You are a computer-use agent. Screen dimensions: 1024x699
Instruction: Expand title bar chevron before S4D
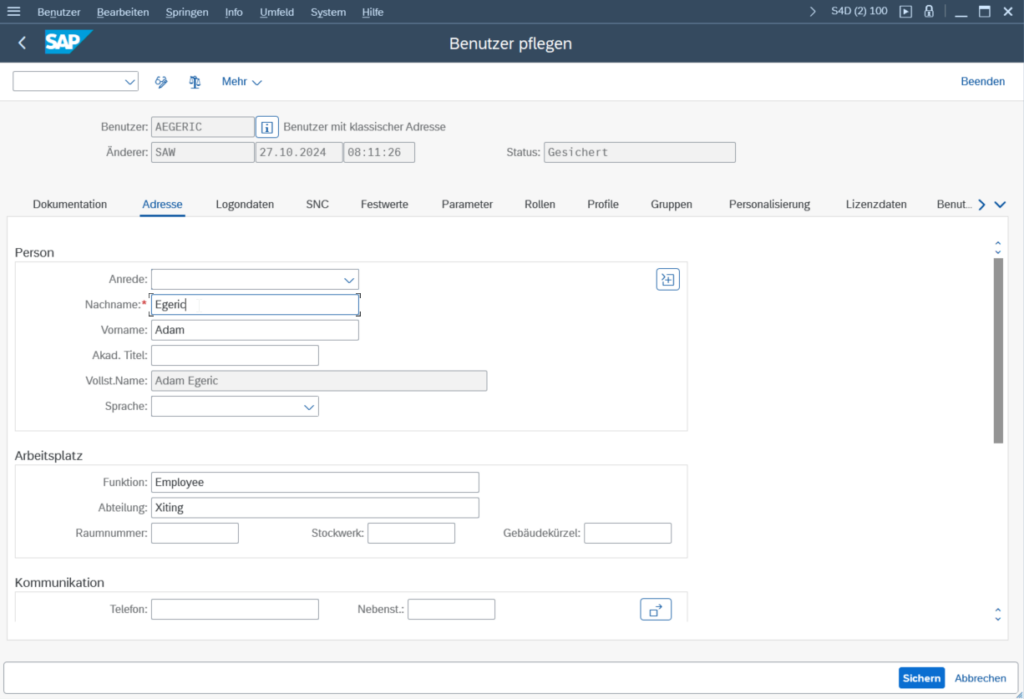coord(812,12)
